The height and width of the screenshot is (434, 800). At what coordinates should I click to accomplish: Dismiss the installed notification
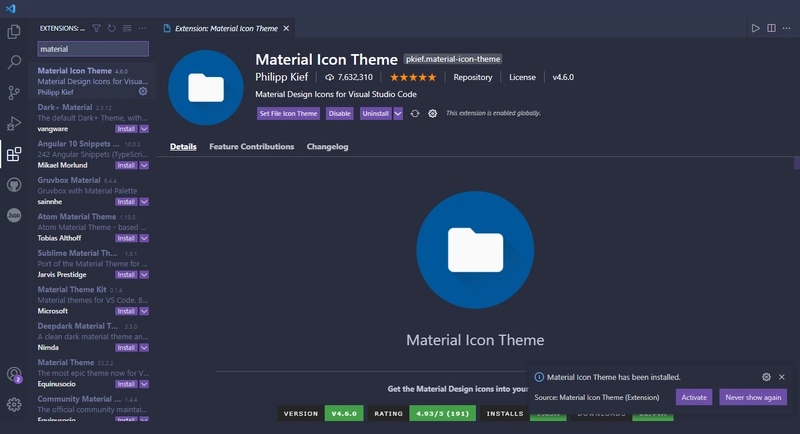tap(782, 377)
